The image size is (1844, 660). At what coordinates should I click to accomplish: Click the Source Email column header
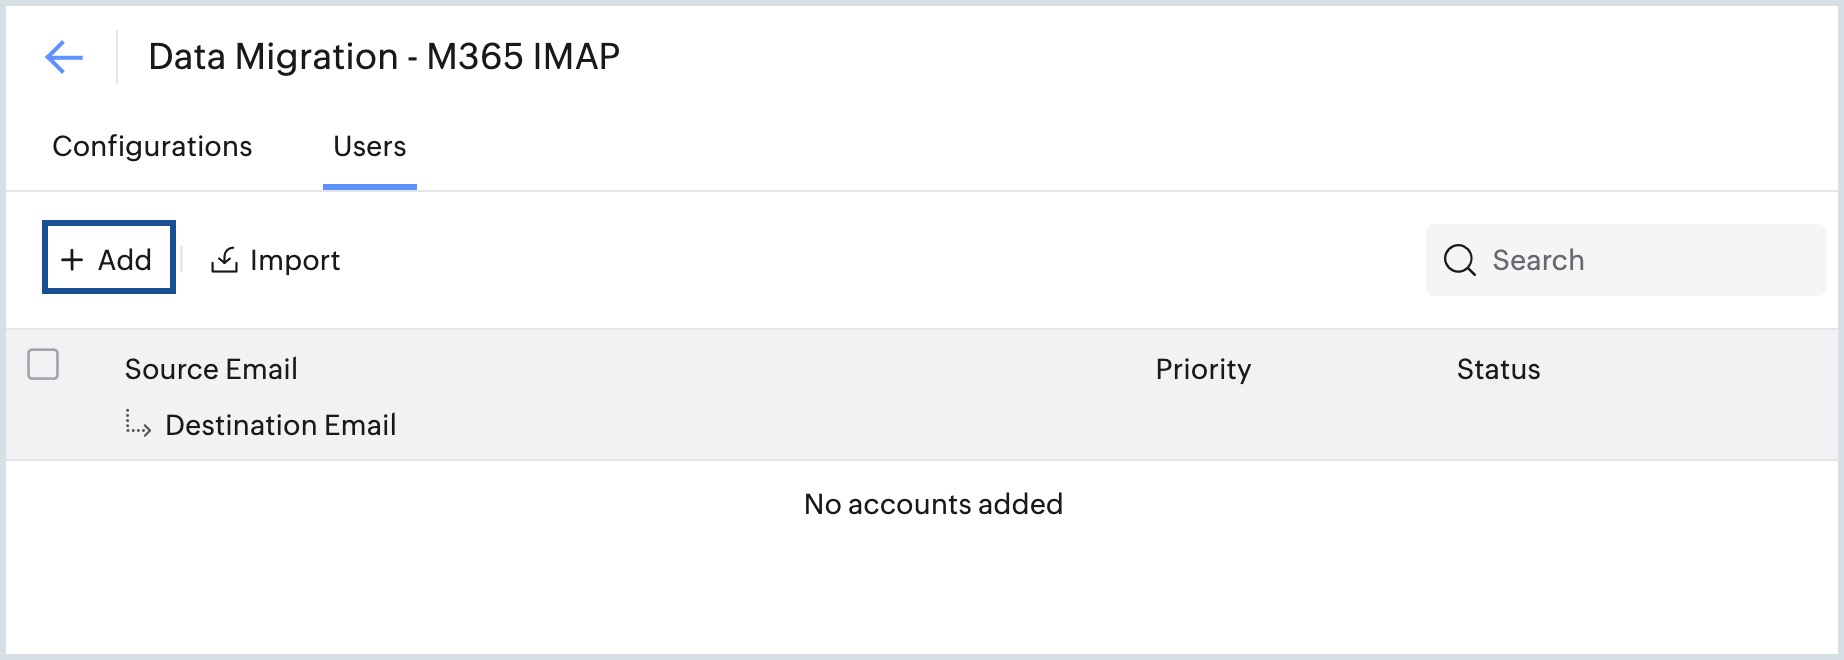tap(211, 369)
